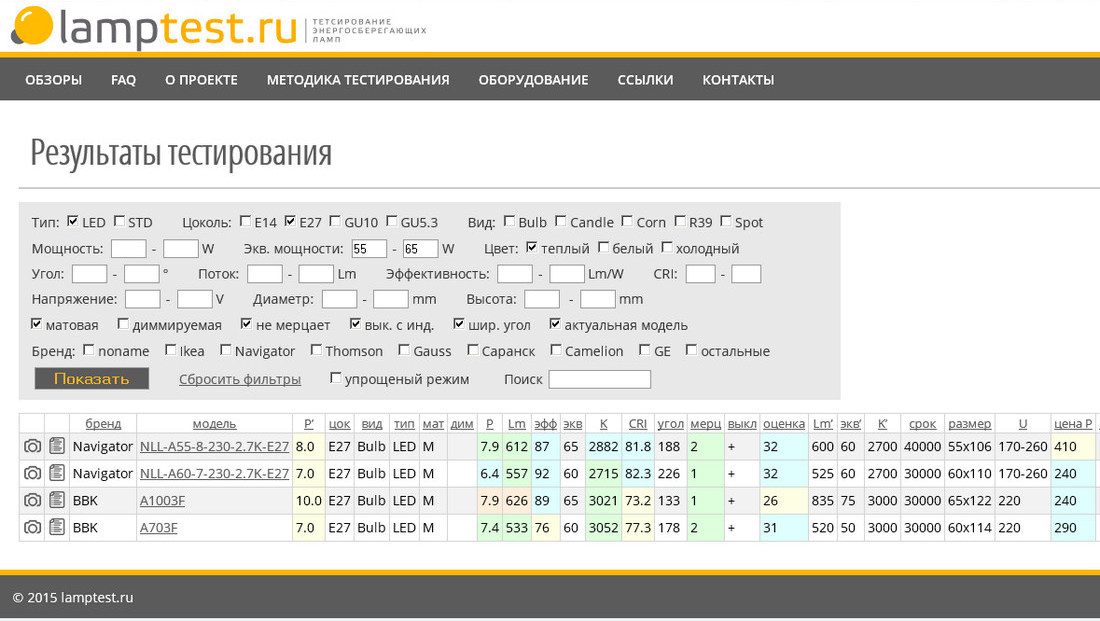
Task: Tick the Spot checkbox
Action: [x=725, y=221]
